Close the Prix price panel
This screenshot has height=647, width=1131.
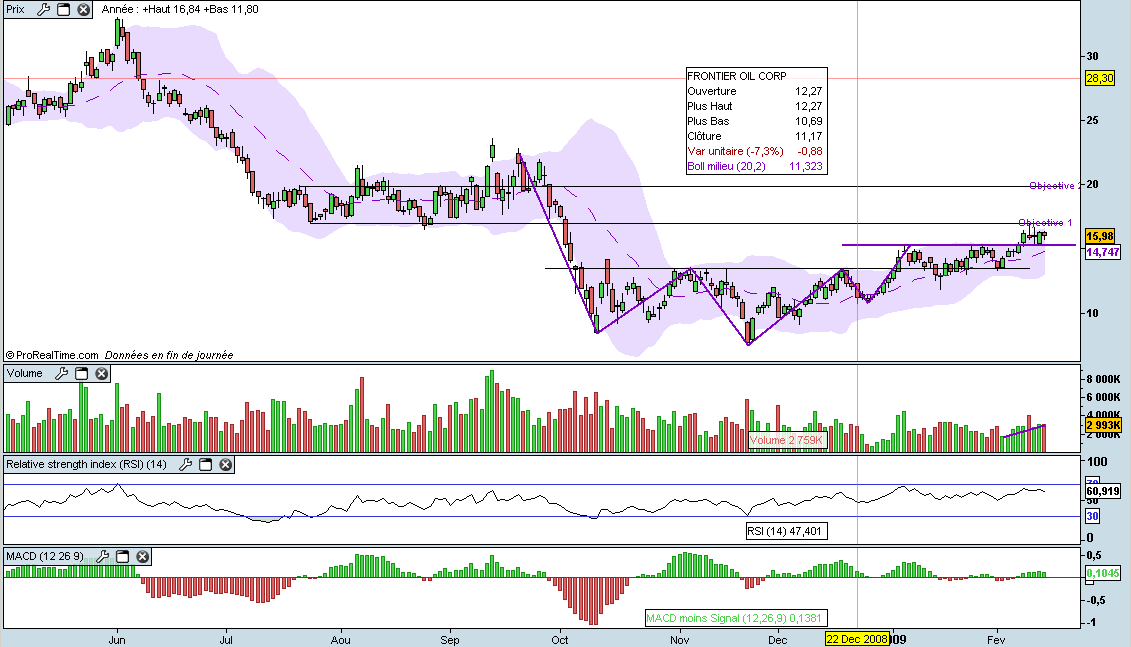pyautogui.click(x=84, y=9)
